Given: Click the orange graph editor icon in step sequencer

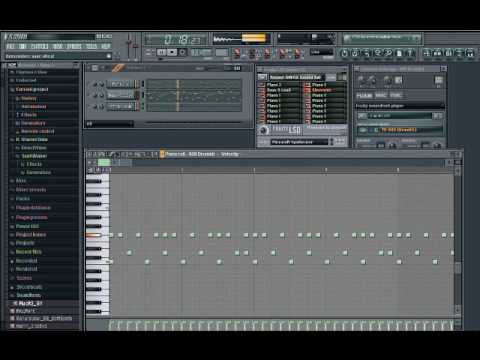Looking at the screenshot, I should click(118, 68).
